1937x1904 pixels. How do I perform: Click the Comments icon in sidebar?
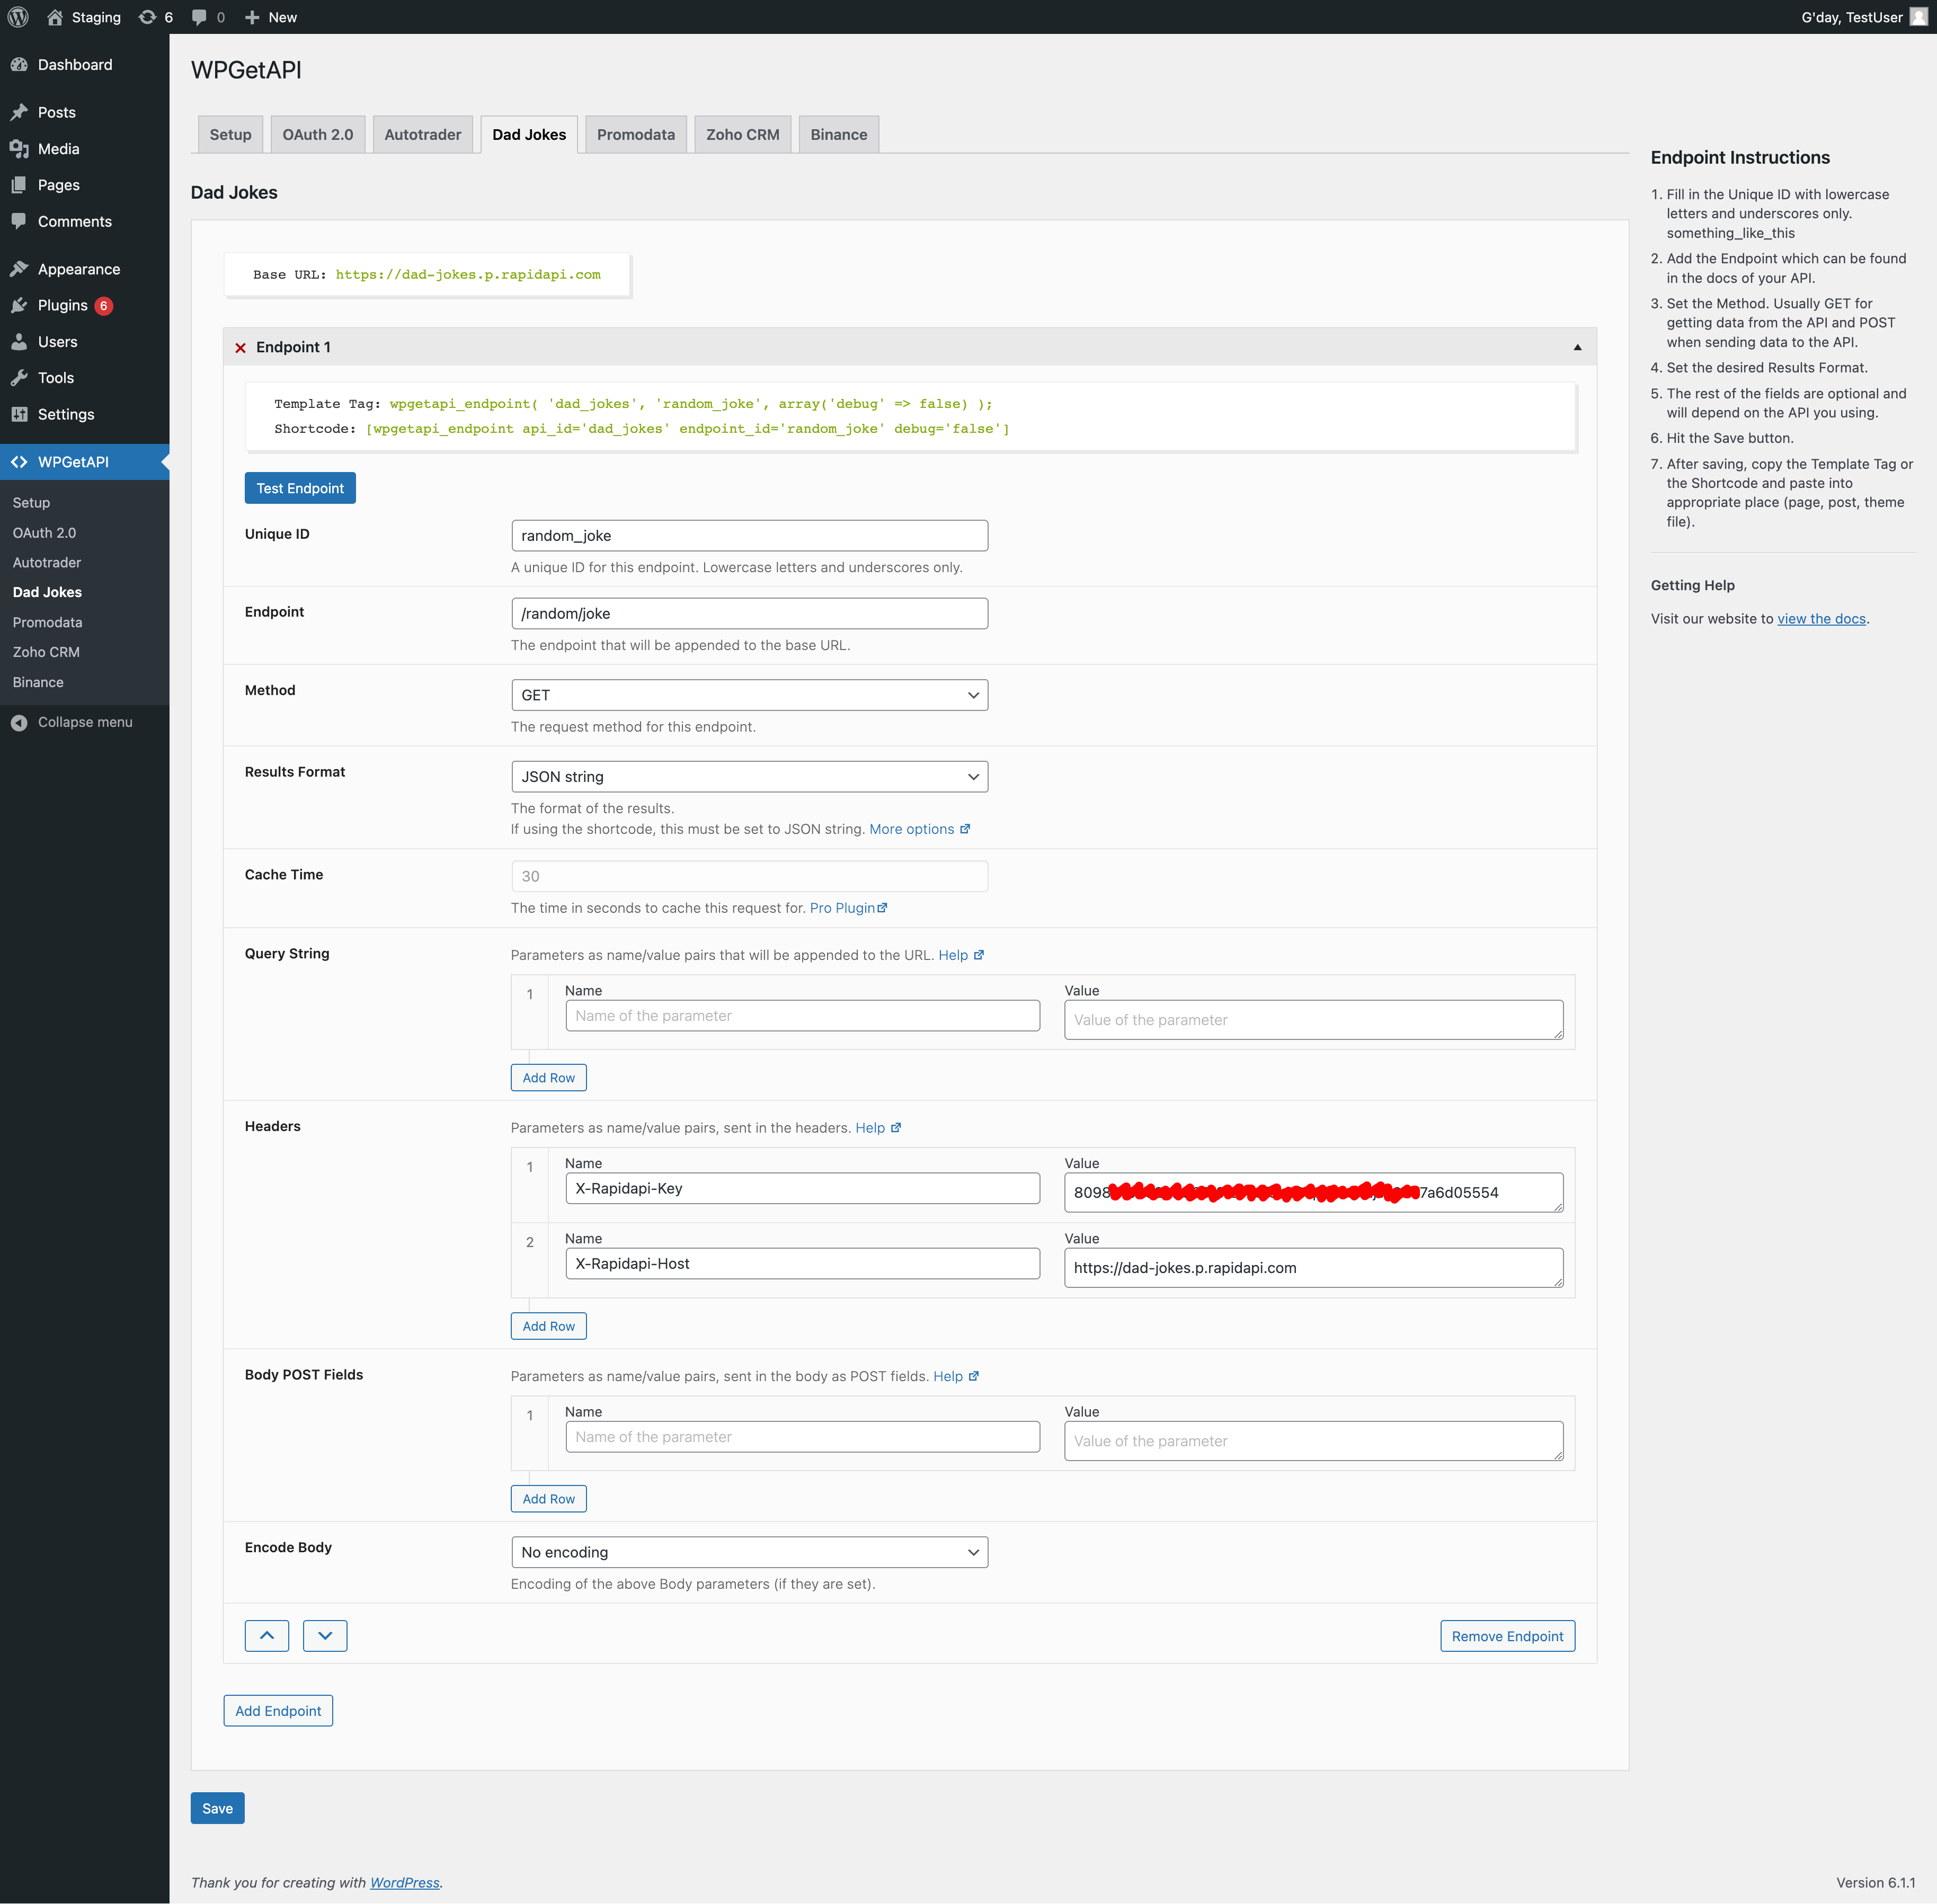(x=19, y=221)
